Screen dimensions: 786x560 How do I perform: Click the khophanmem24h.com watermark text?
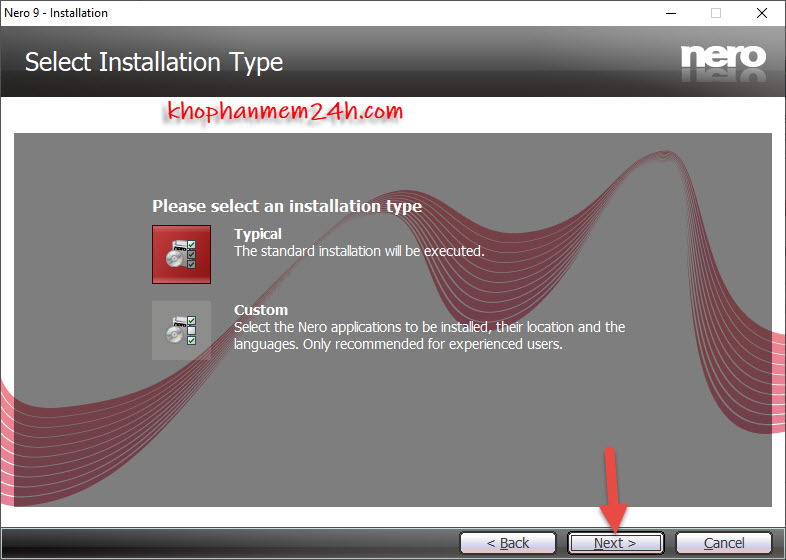click(283, 113)
